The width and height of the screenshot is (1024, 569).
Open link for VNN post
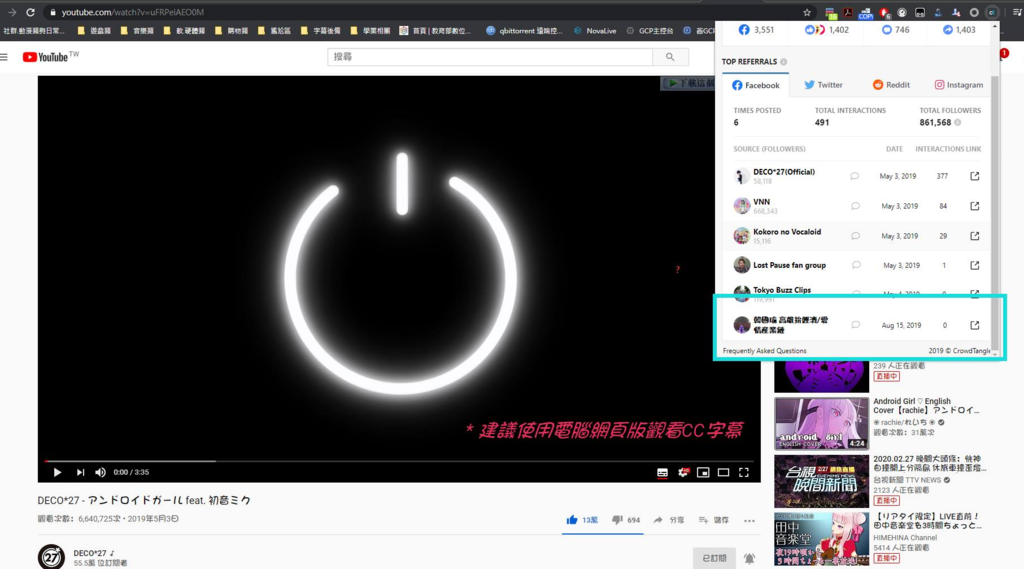974,206
